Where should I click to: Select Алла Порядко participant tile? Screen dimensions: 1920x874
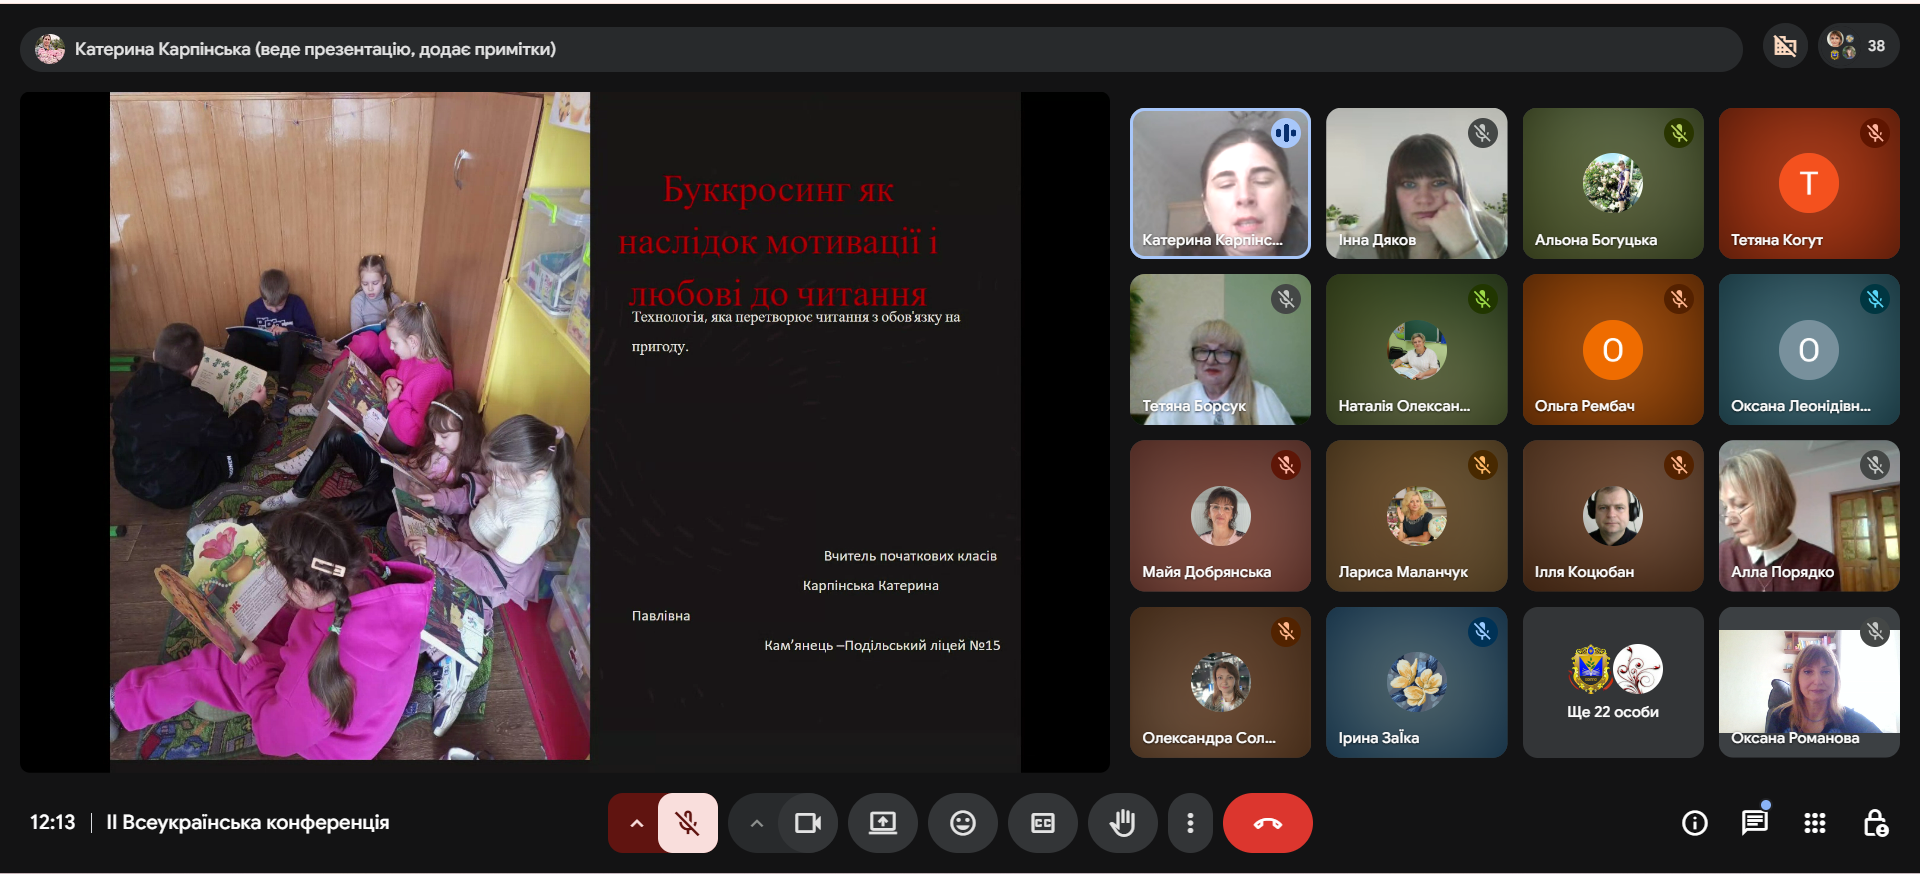click(x=1808, y=516)
